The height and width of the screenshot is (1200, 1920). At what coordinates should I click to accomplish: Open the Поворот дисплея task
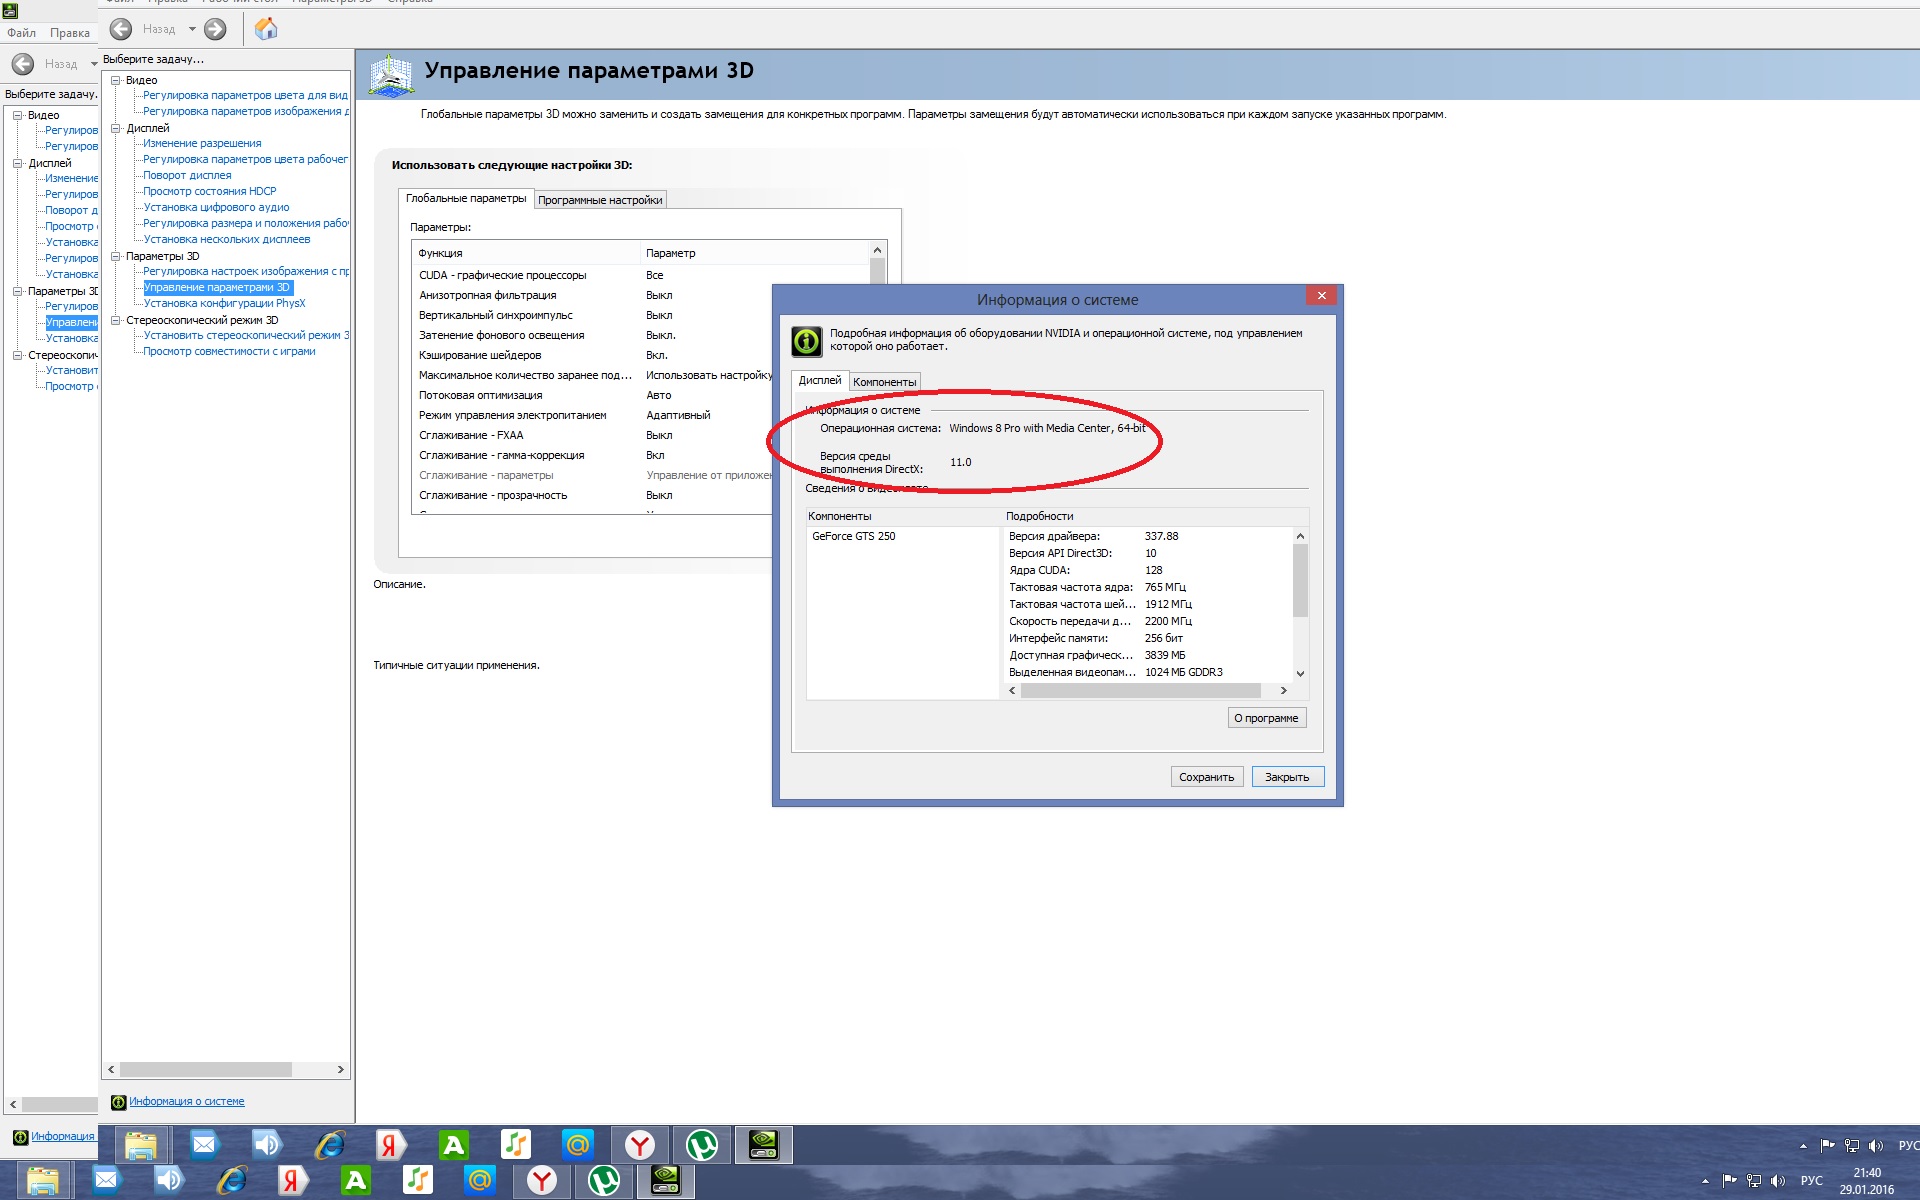tap(187, 176)
